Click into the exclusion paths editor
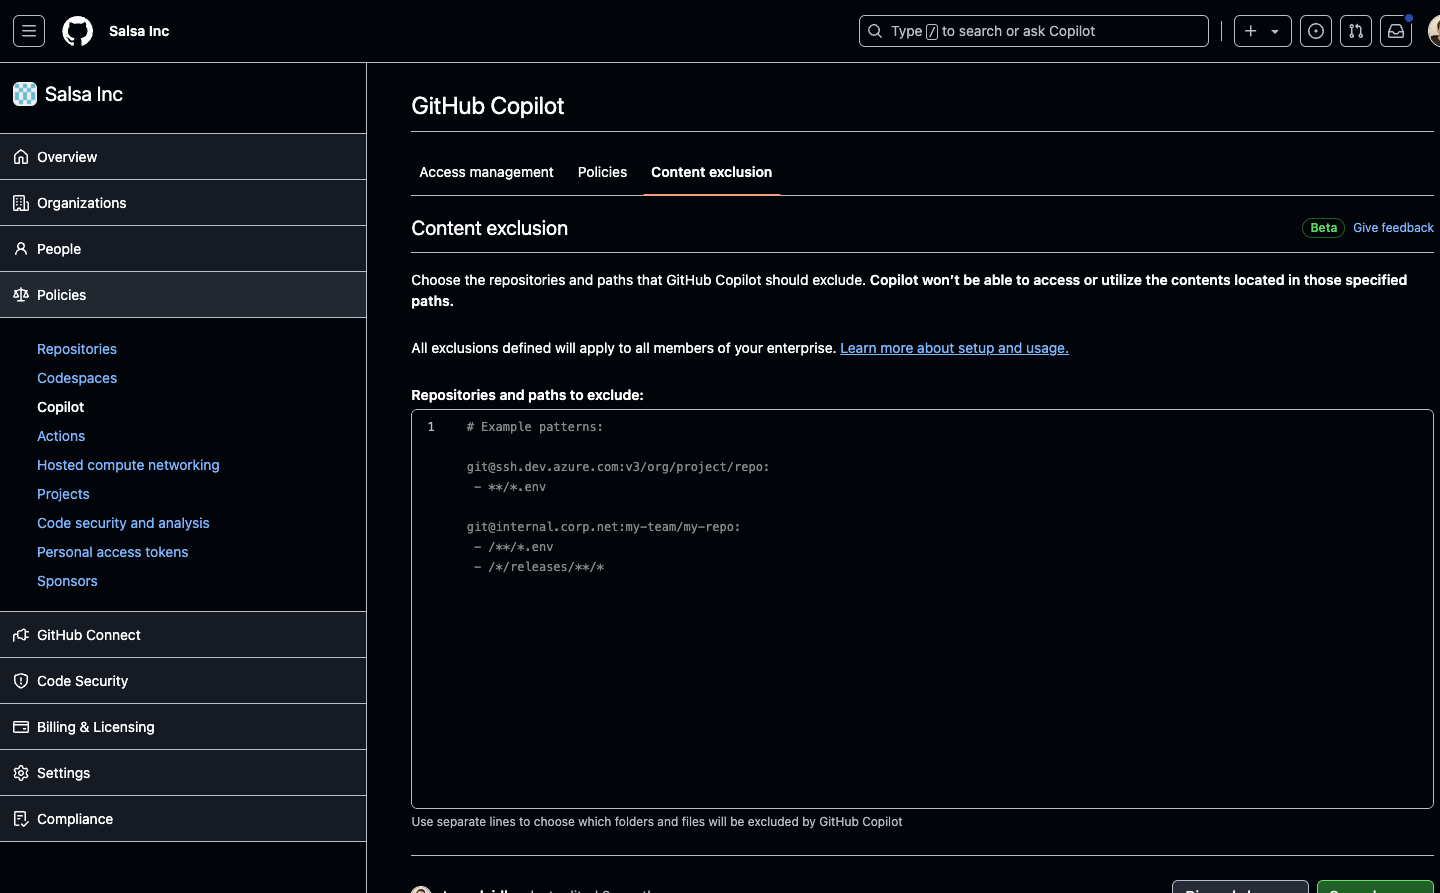Viewport: 1440px width, 893px height. tap(922, 609)
